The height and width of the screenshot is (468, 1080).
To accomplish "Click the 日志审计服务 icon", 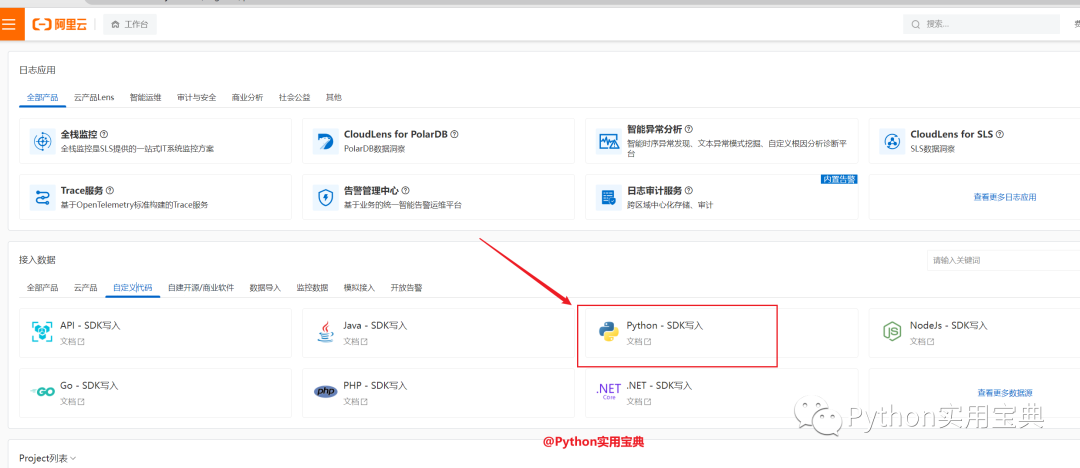I will click(608, 198).
